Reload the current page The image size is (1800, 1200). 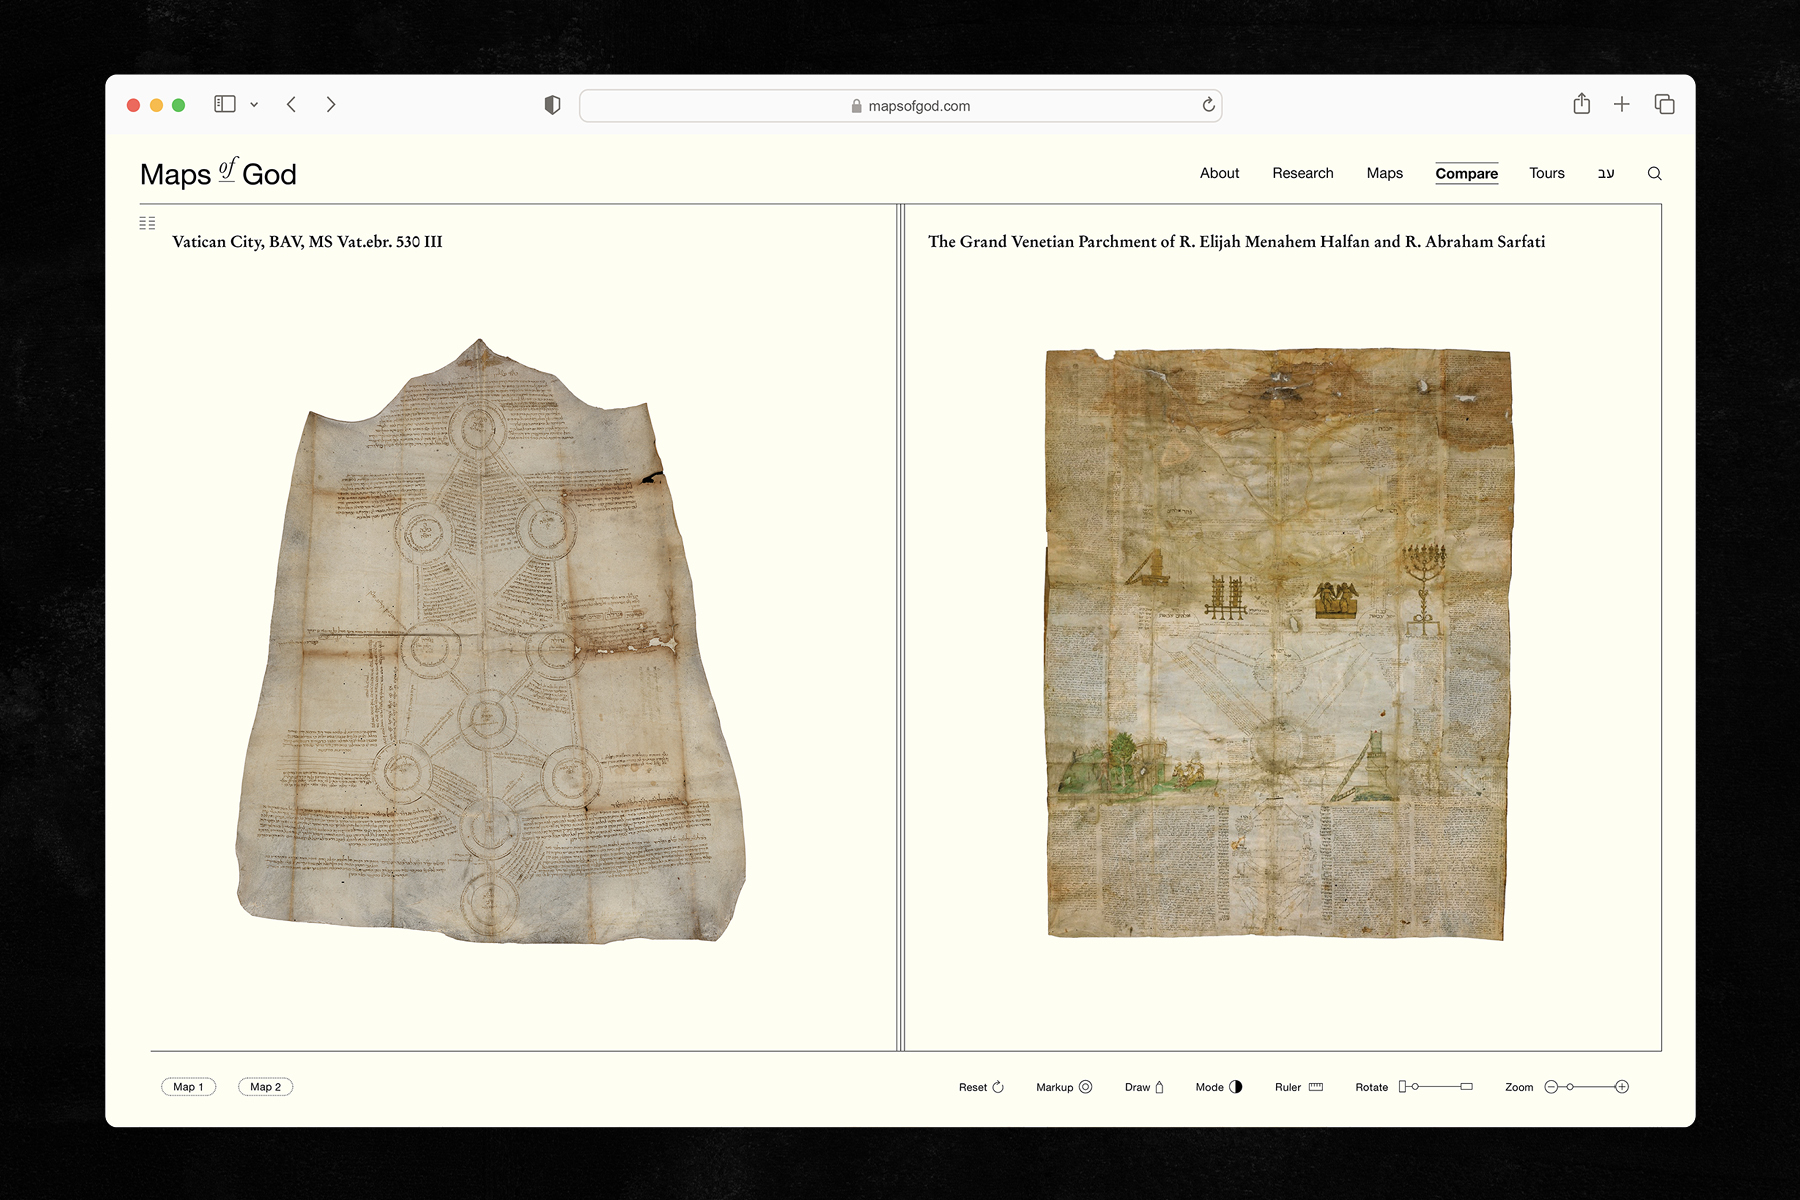click(1208, 105)
